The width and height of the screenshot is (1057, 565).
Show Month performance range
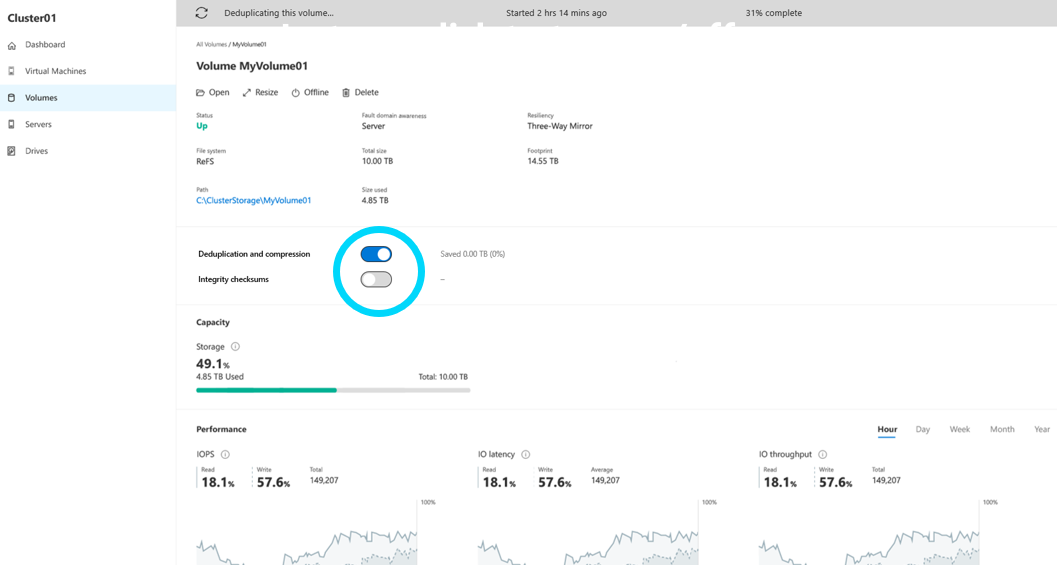click(x=1002, y=429)
